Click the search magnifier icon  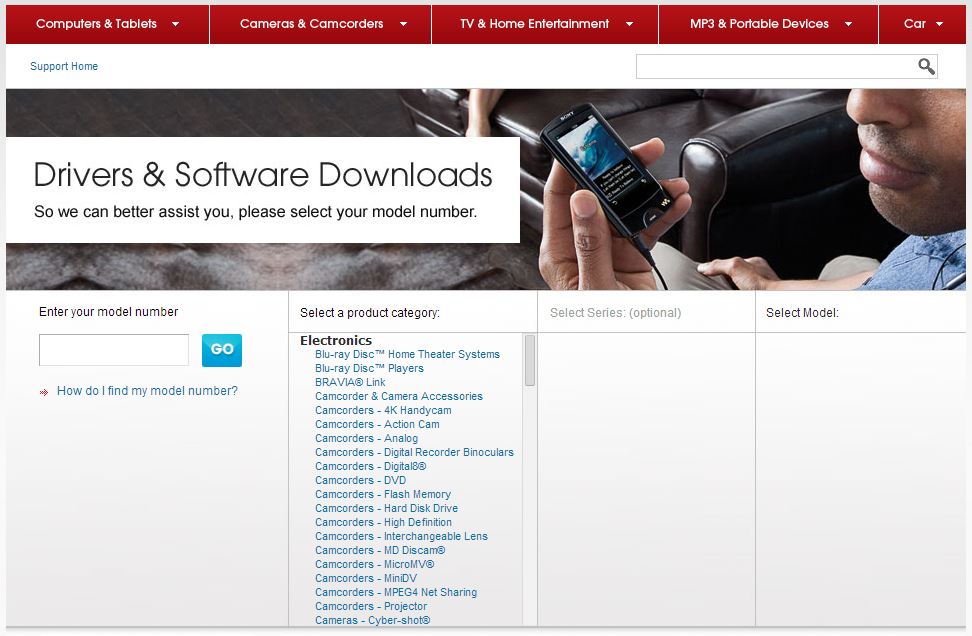click(x=926, y=66)
